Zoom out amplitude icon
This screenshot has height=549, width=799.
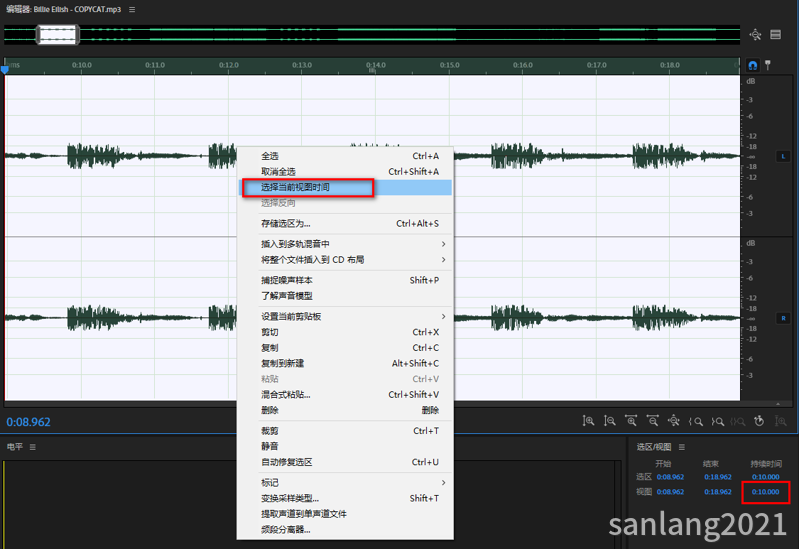(x=609, y=421)
